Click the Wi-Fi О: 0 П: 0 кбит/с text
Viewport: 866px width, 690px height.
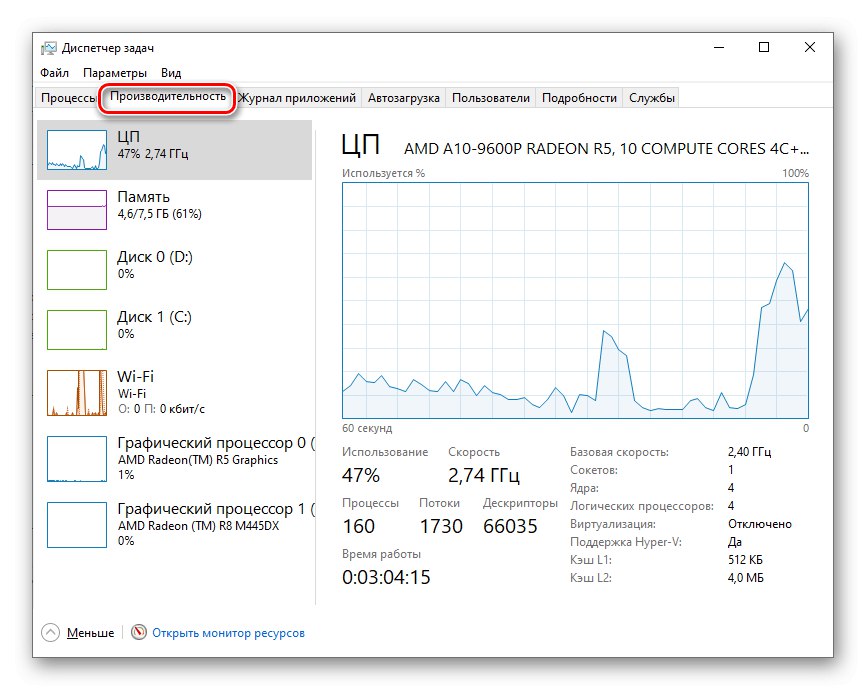(161, 393)
